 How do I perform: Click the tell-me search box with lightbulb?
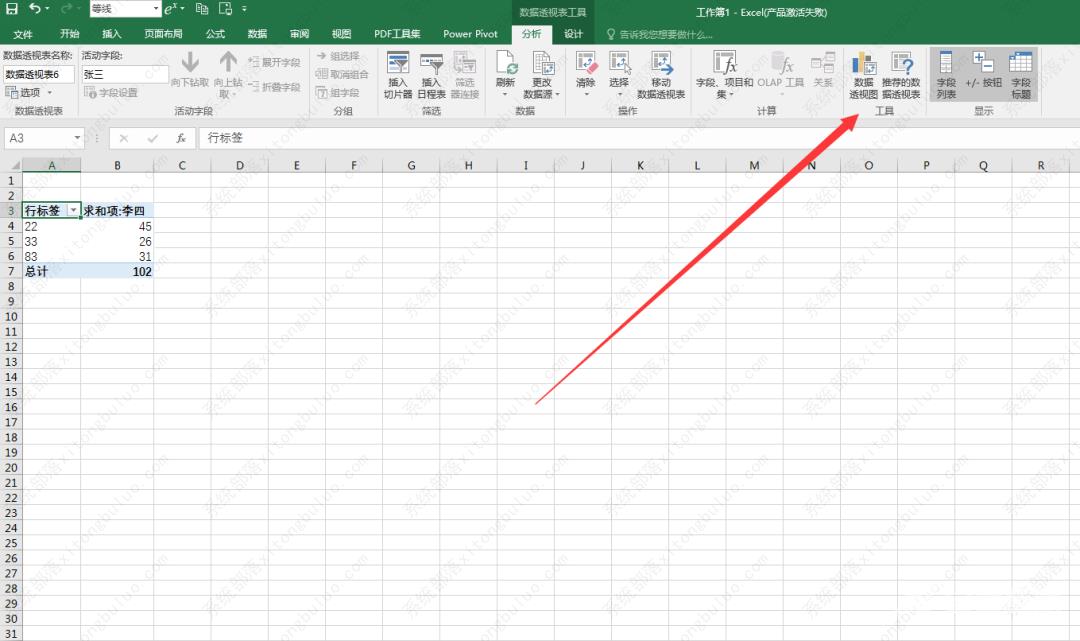659,34
